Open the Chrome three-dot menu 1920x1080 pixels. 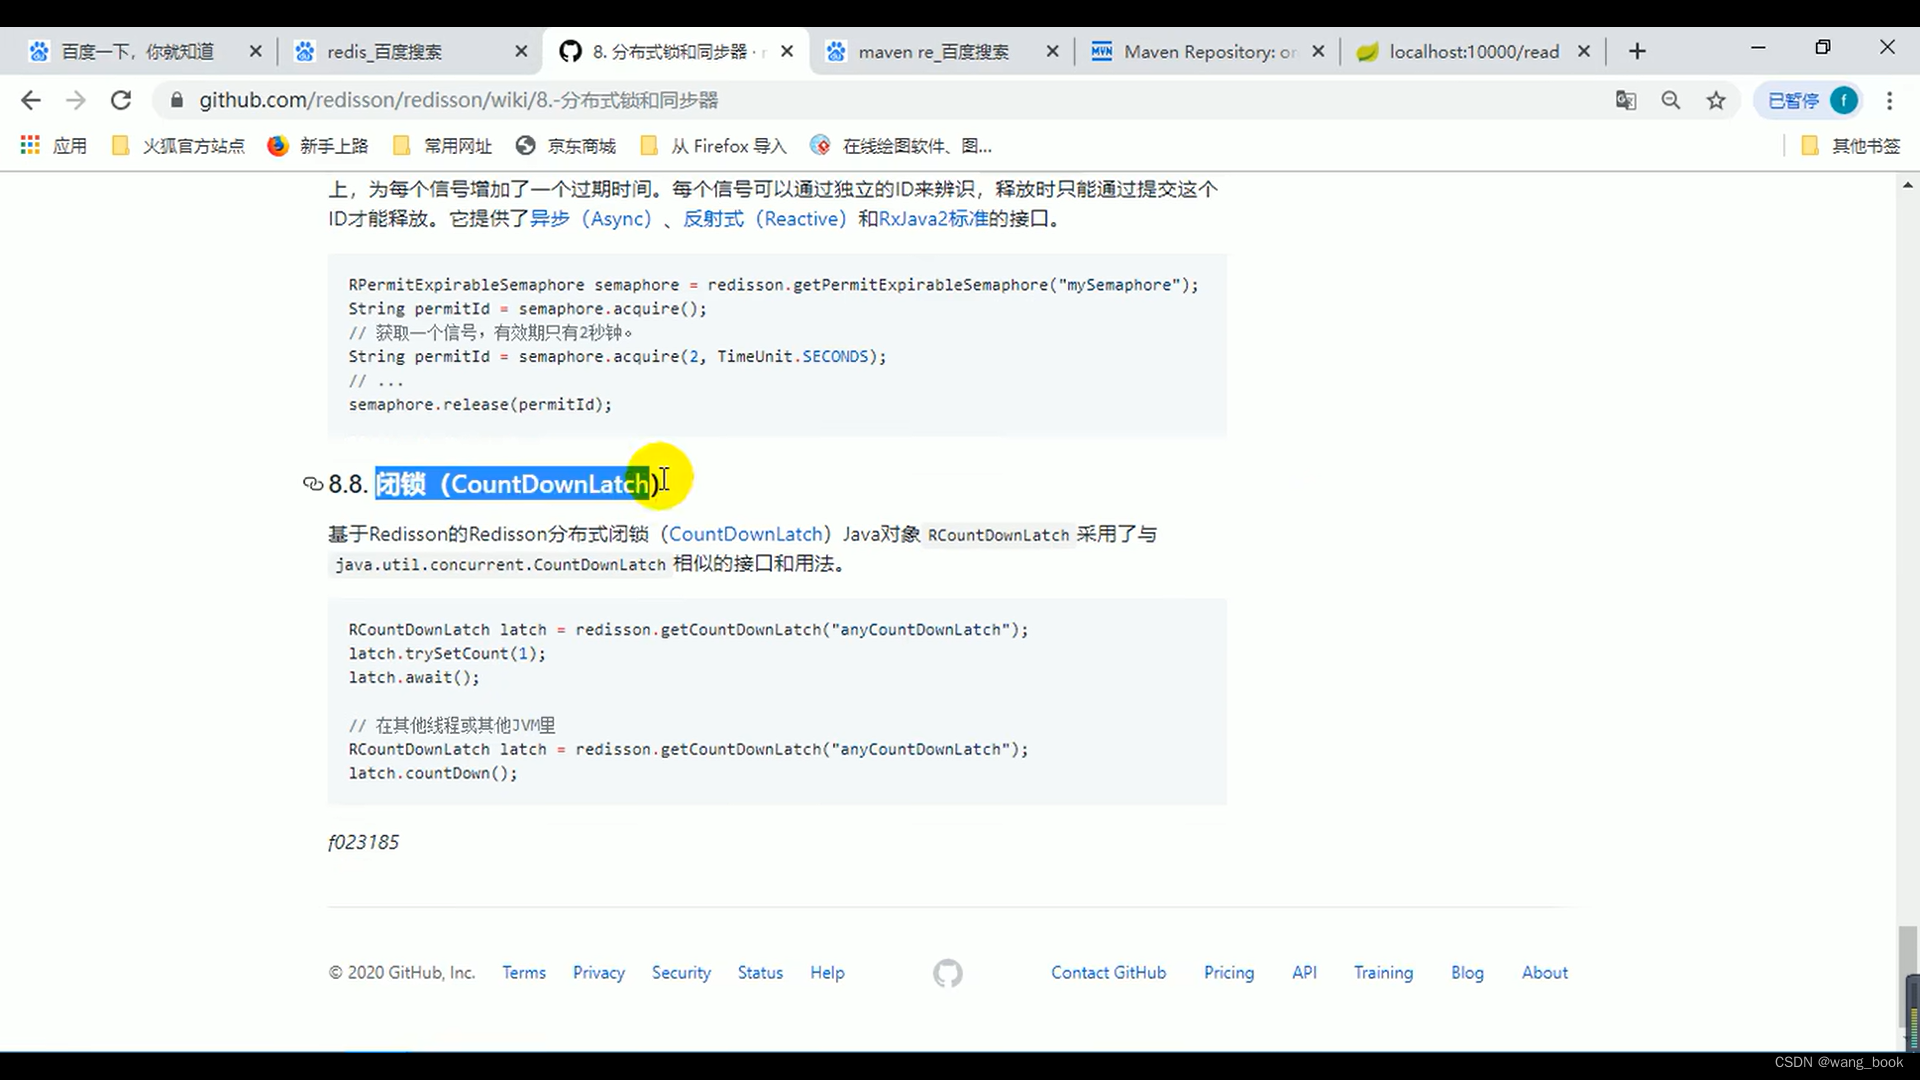(x=1889, y=100)
